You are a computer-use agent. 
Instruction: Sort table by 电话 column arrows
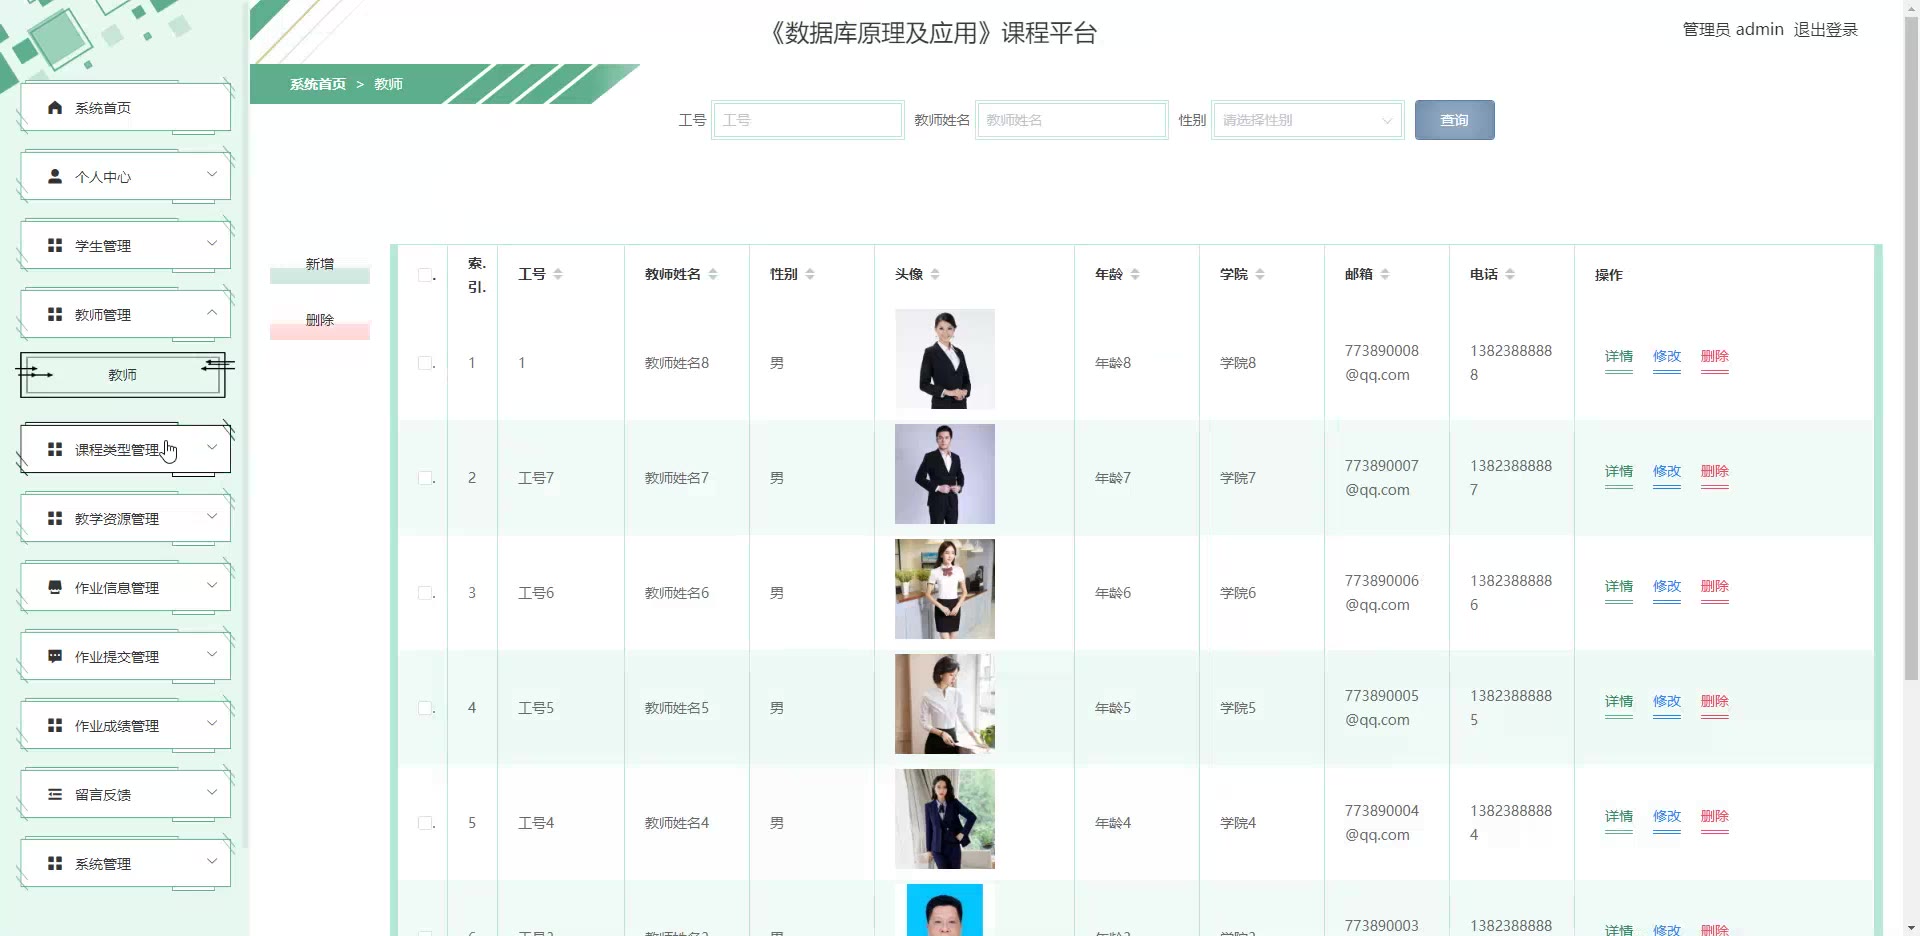point(1510,274)
